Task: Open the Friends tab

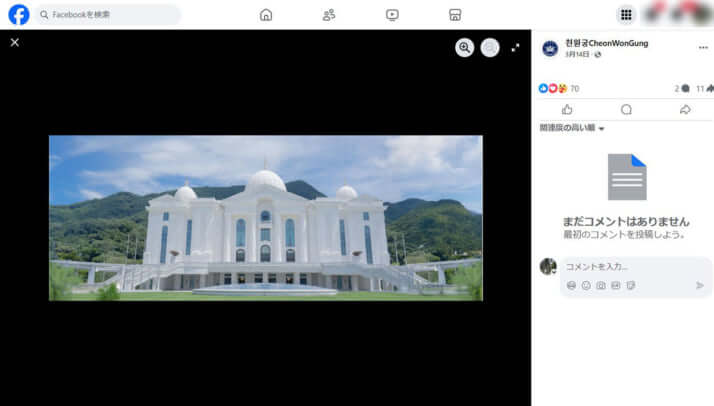Action: tap(329, 15)
